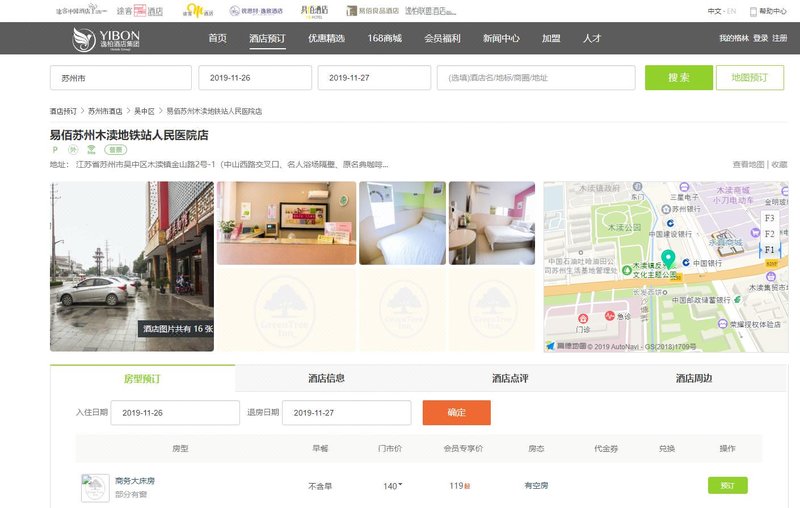Click the 商务大床房 room type logo
800x508 pixels.
[95, 487]
